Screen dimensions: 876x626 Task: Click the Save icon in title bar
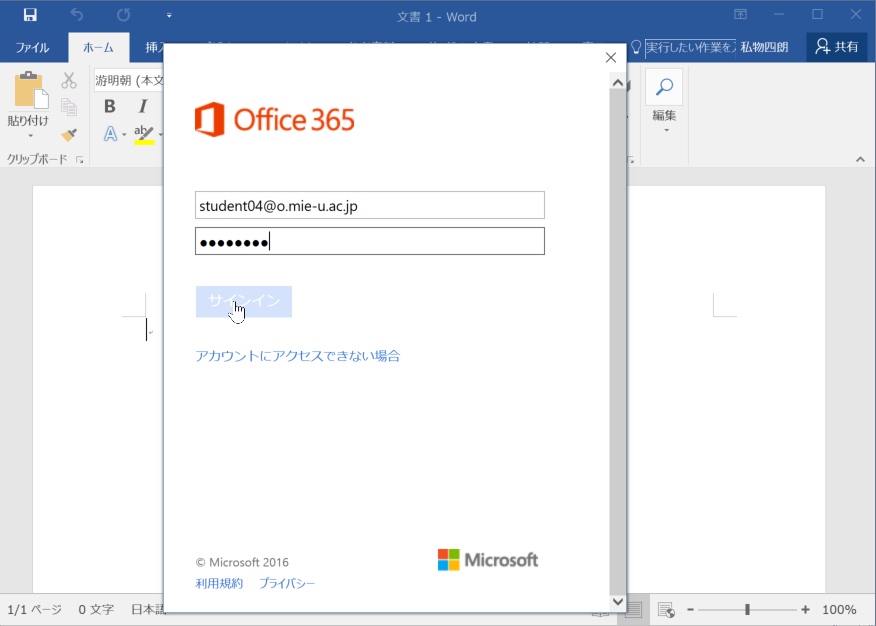tap(30, 15)
